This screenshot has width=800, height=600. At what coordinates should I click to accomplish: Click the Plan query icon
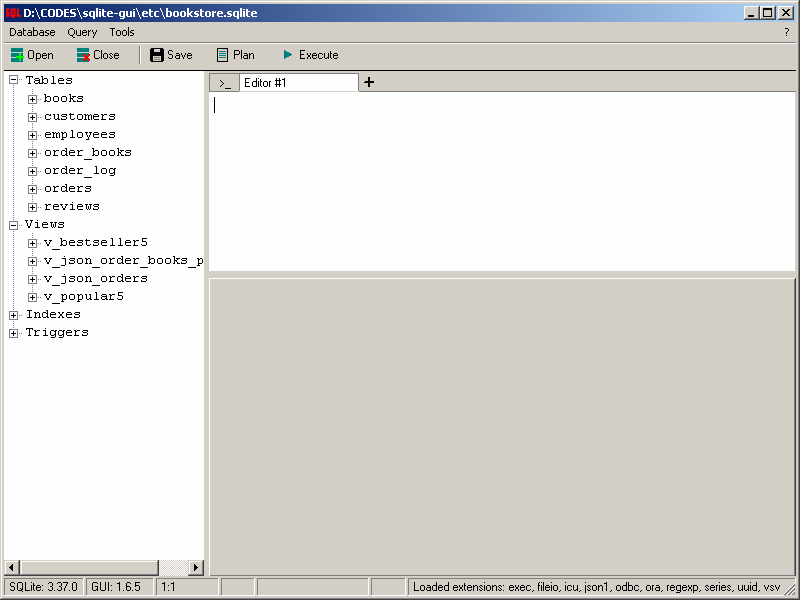[222, 55]
